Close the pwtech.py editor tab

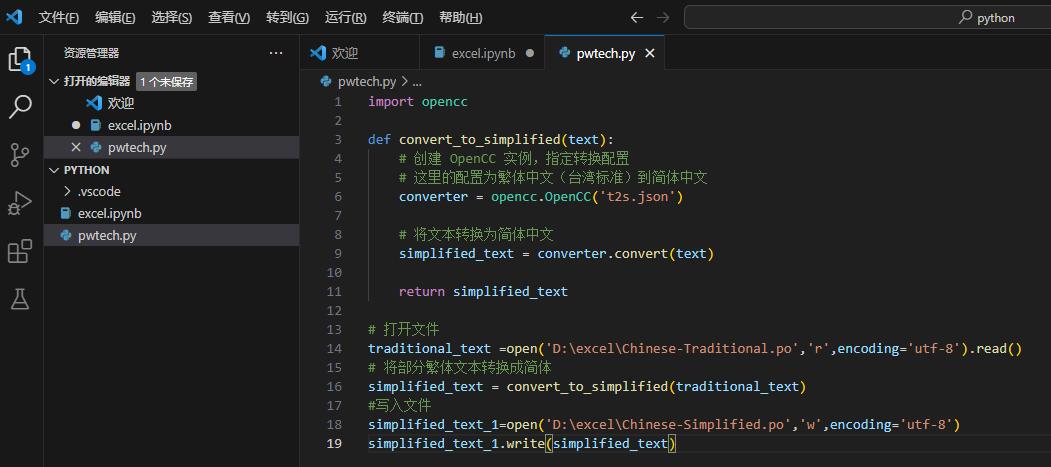[649, 54]
